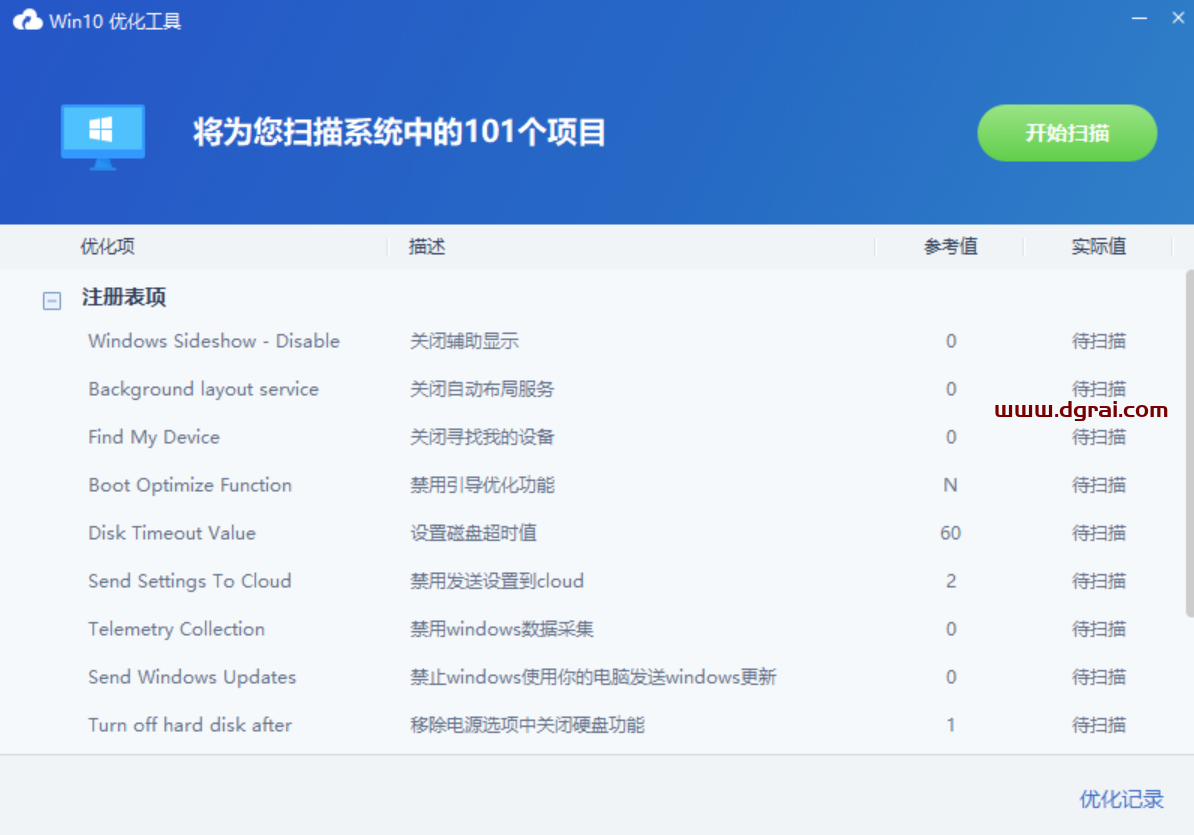Select the Send Settings To Cloud entry
Viewport: 1194px width, 835px height.
point(190,581)
